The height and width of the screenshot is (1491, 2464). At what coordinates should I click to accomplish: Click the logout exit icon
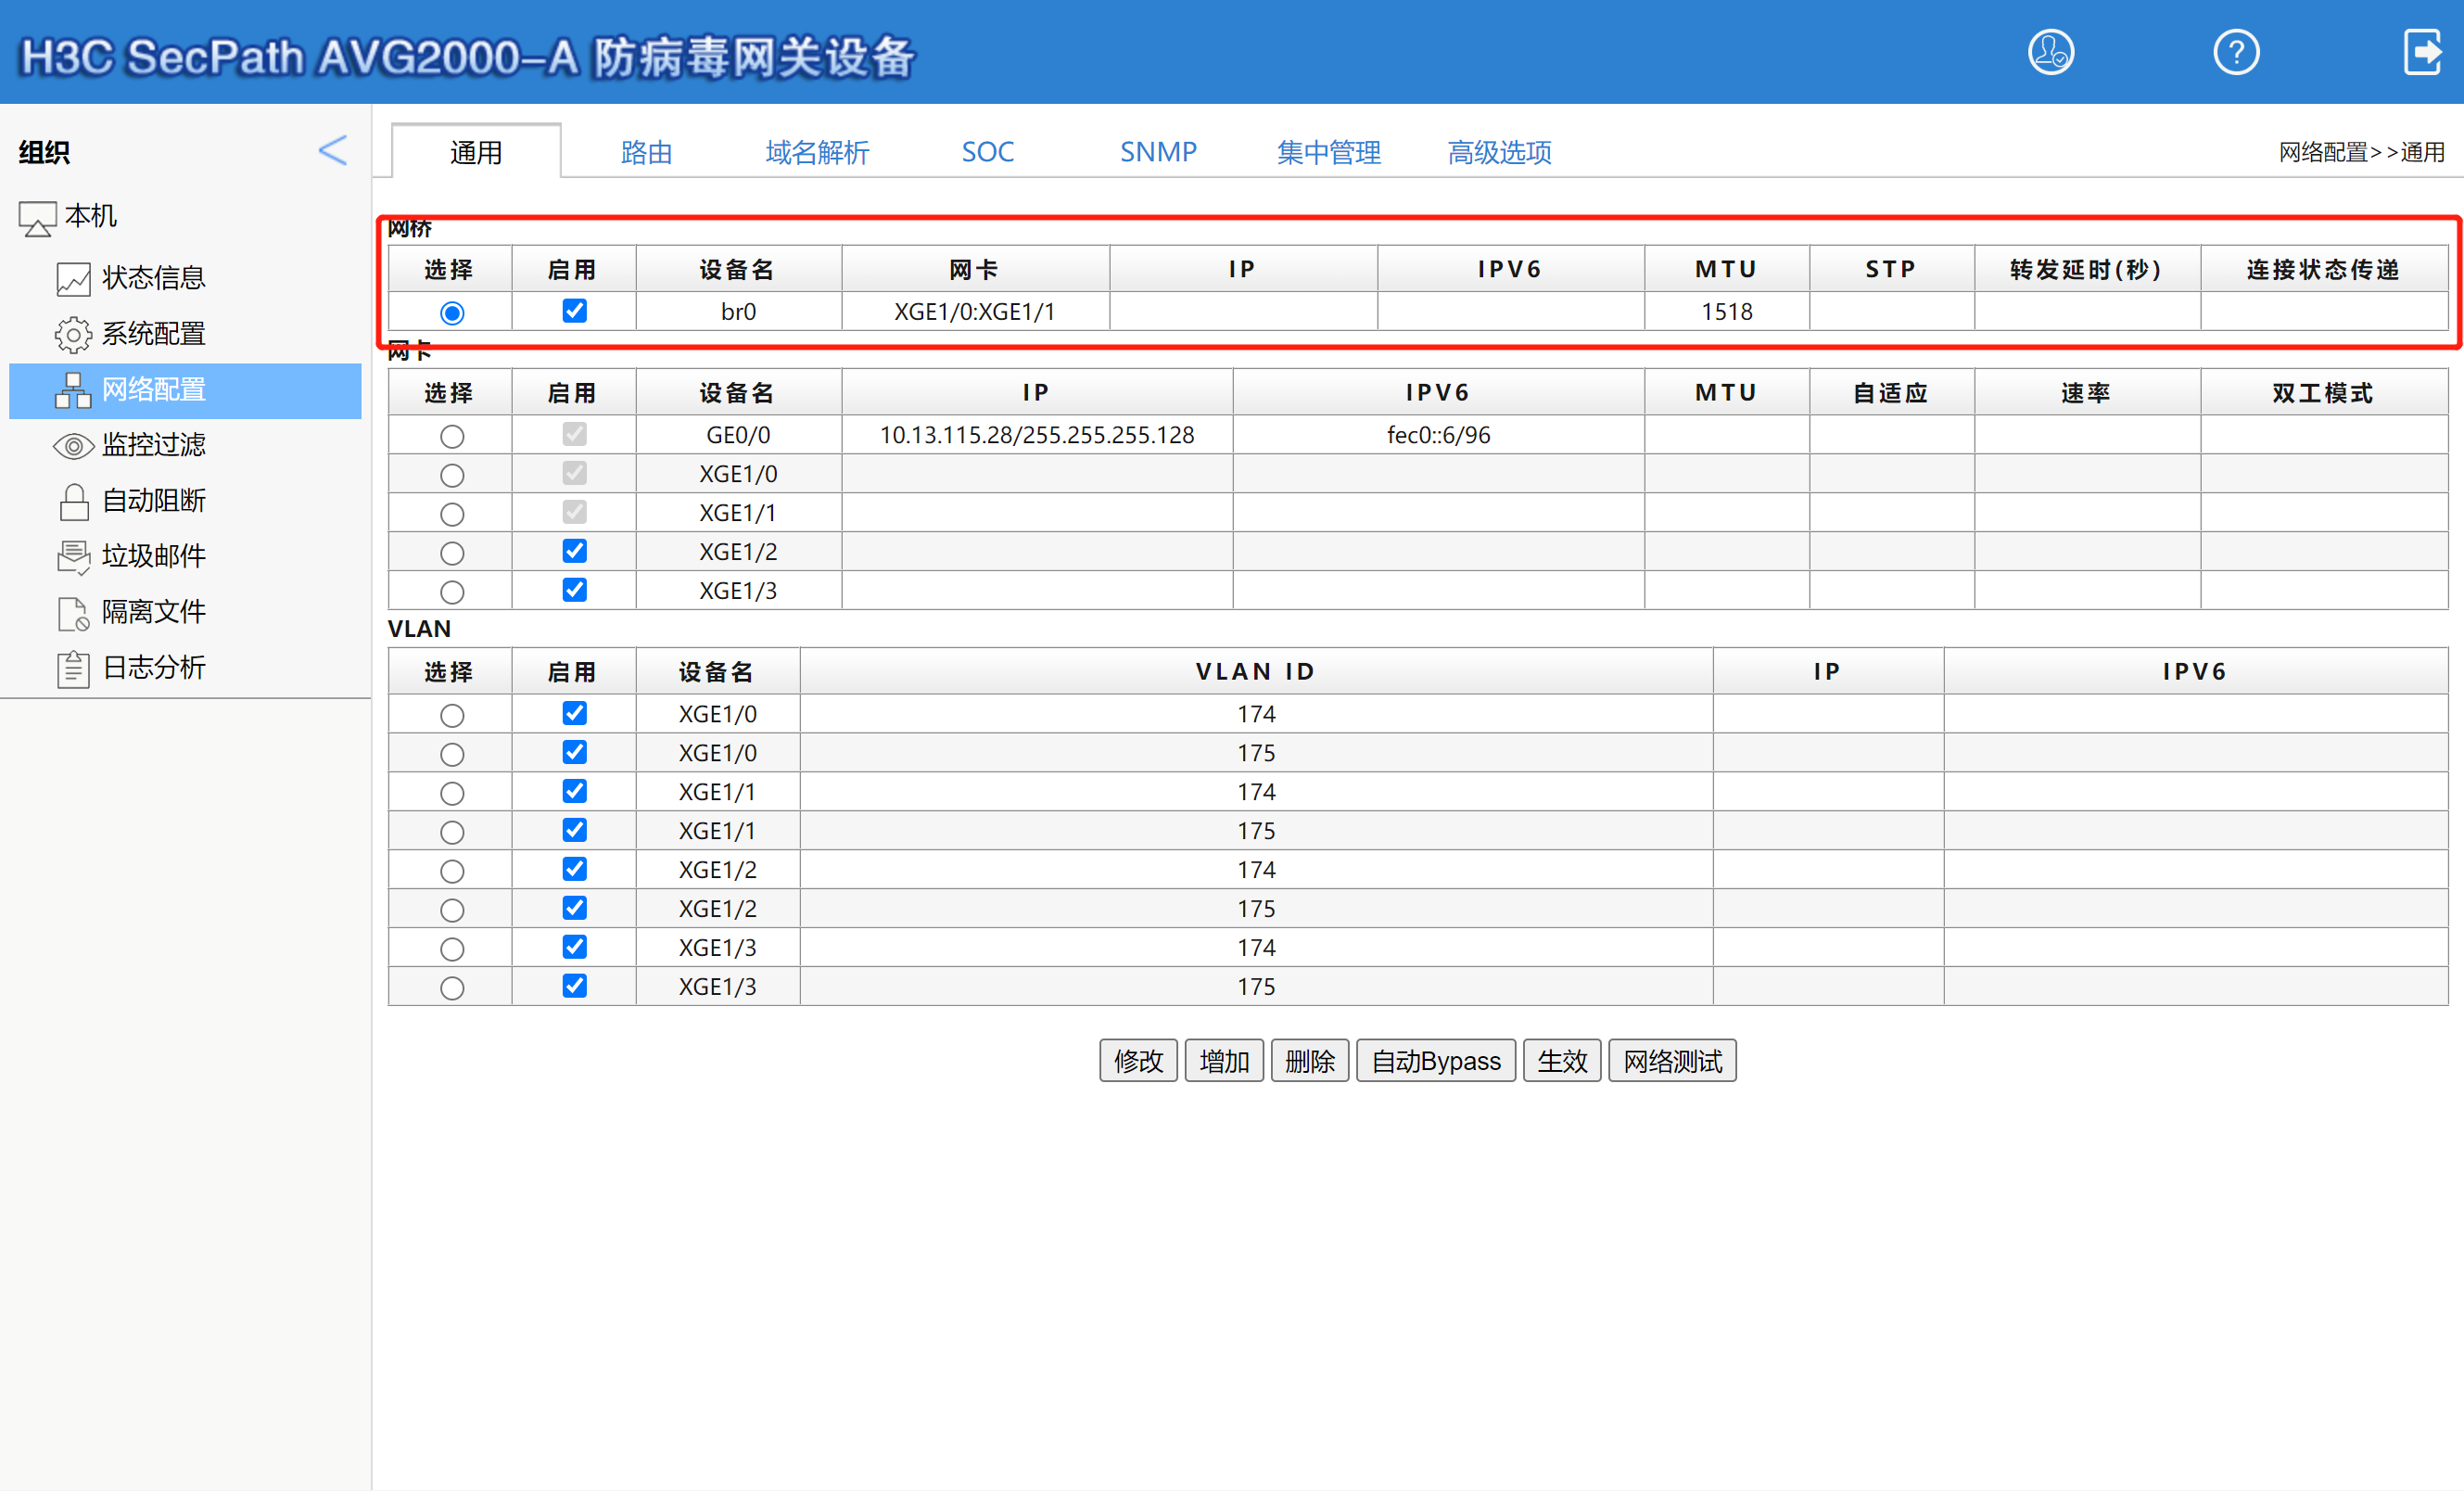point(2422,52)
